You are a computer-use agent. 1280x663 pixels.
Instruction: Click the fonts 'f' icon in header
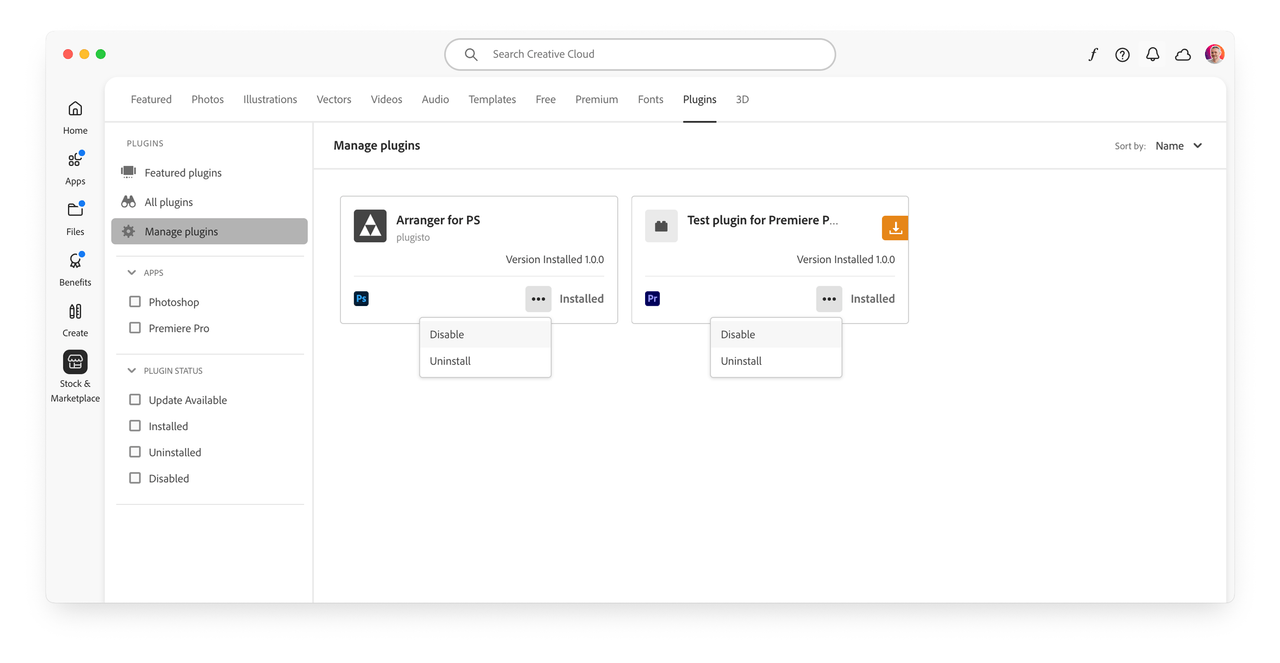(x=1092, y=55)
